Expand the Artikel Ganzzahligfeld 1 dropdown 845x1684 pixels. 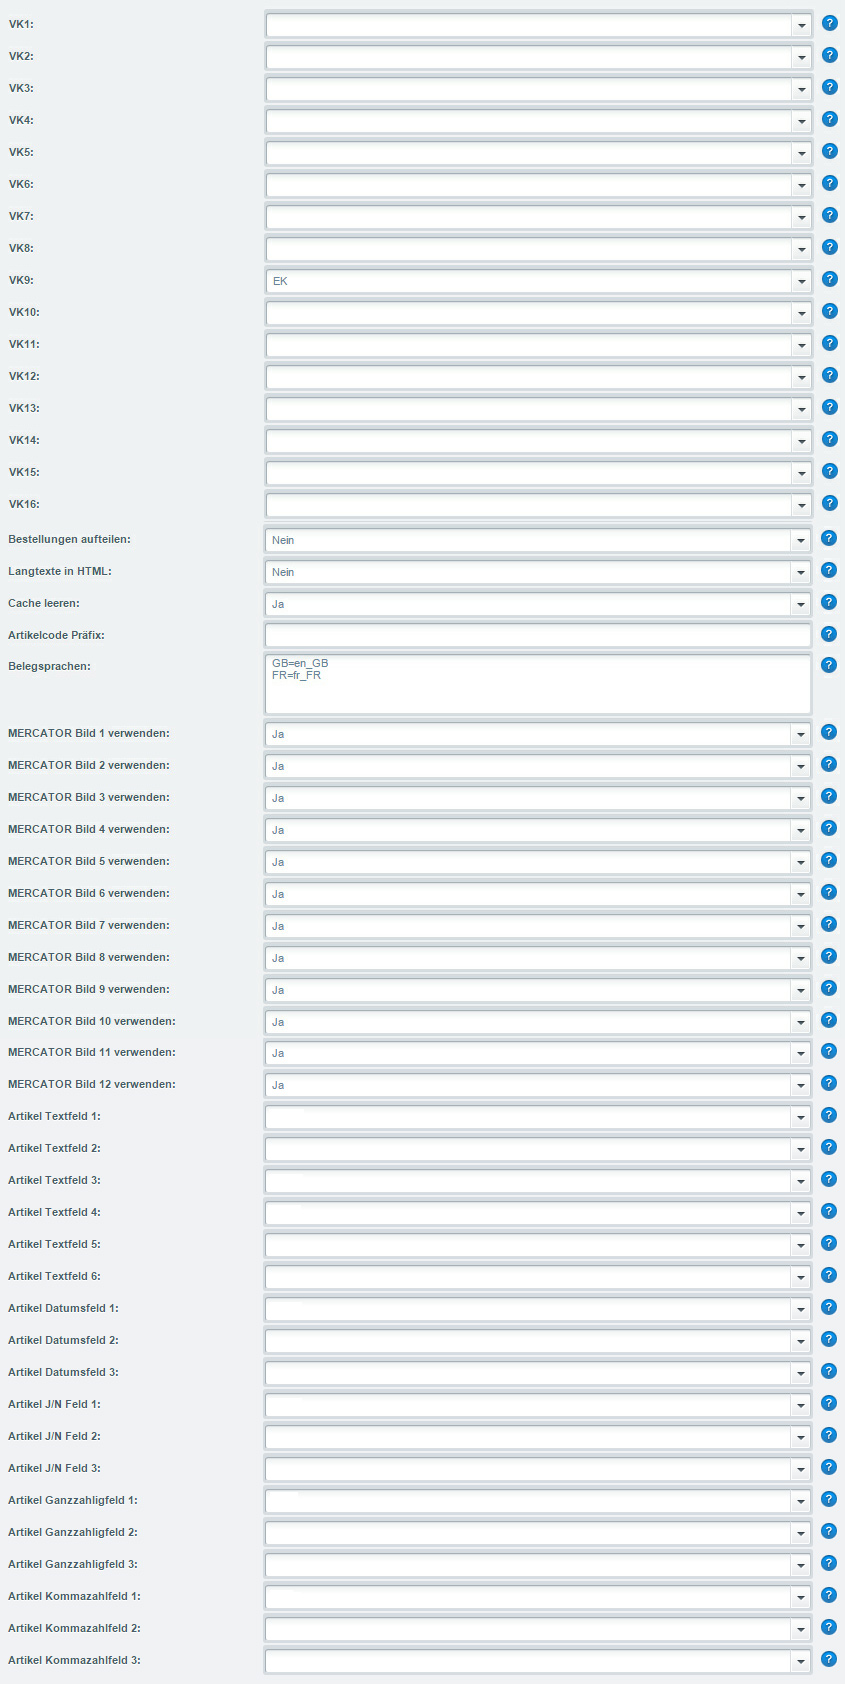click(x=539, y=1501)
